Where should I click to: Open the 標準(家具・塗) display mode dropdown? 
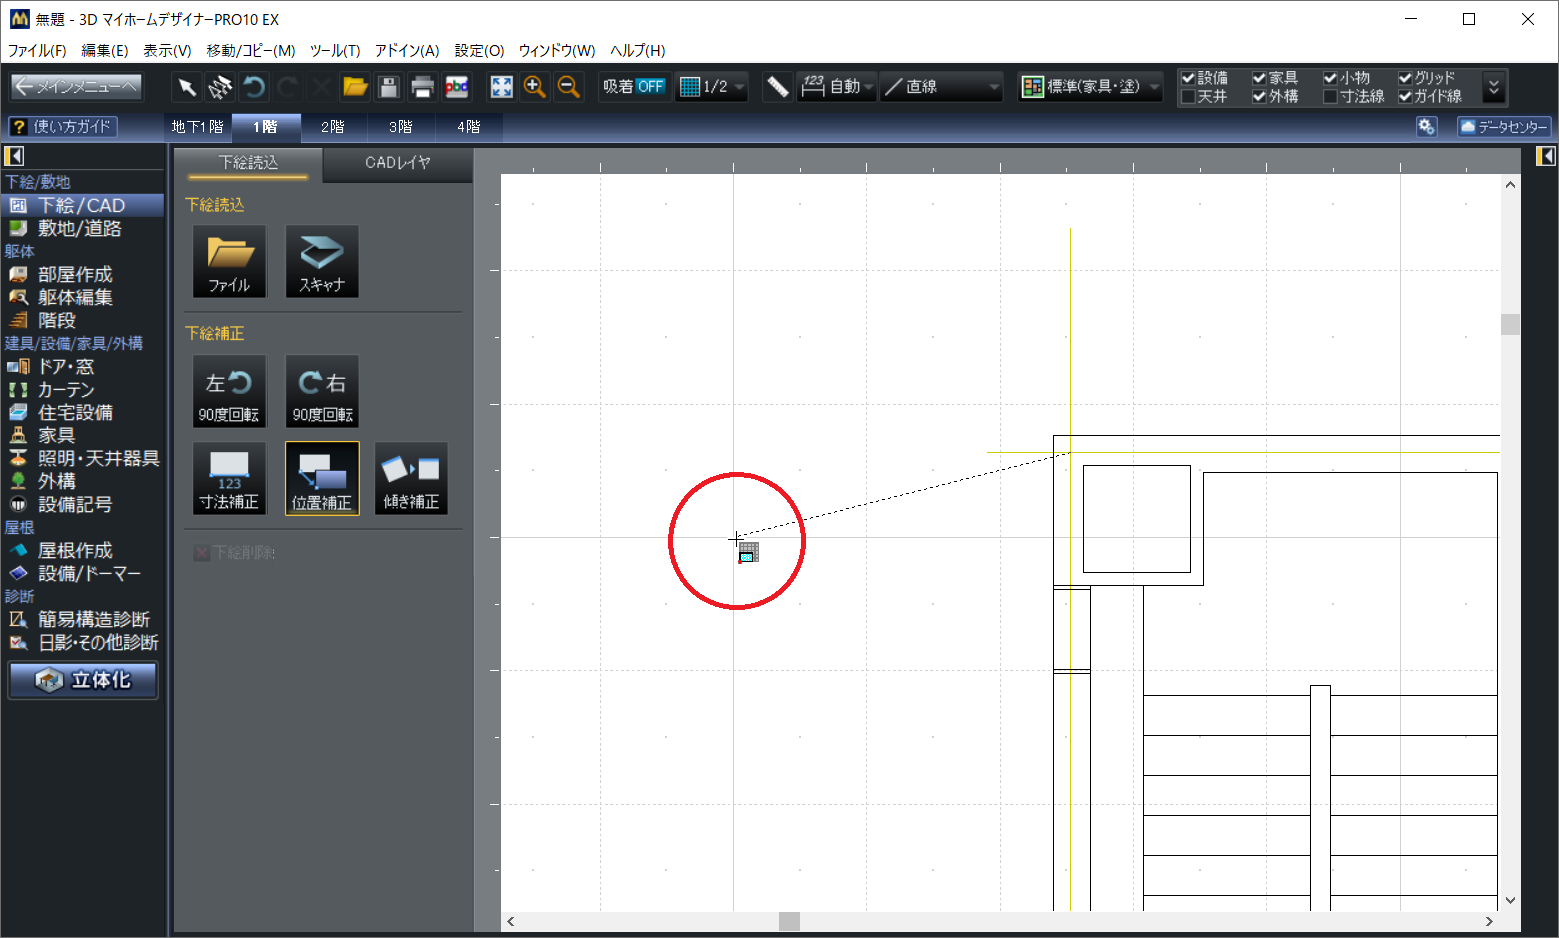click(1090, 87)
